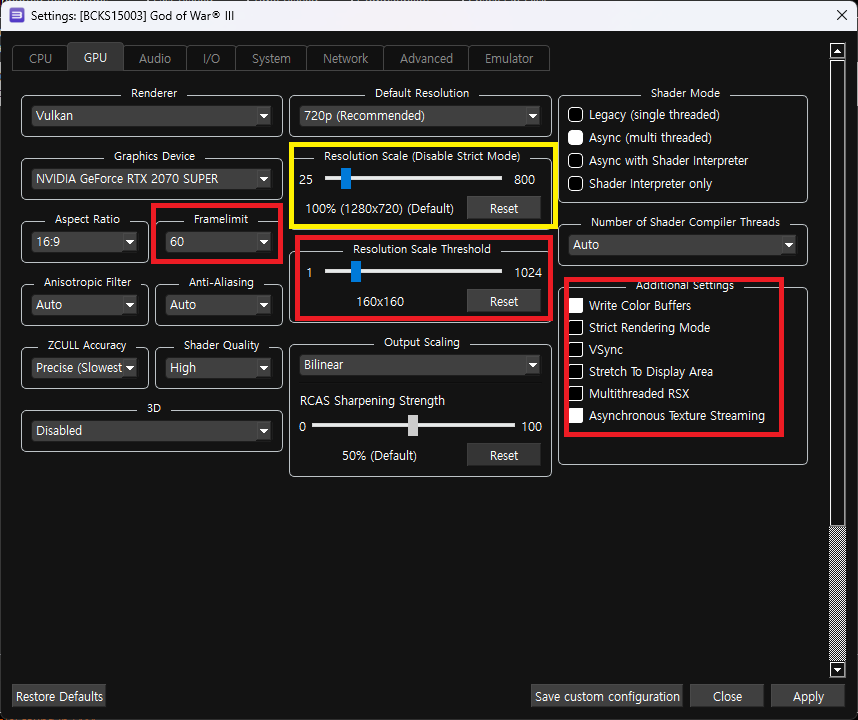The width and height of the screenshot is (858, 720).
Task: Select Shader Interpreter only option
Action: 640,184
